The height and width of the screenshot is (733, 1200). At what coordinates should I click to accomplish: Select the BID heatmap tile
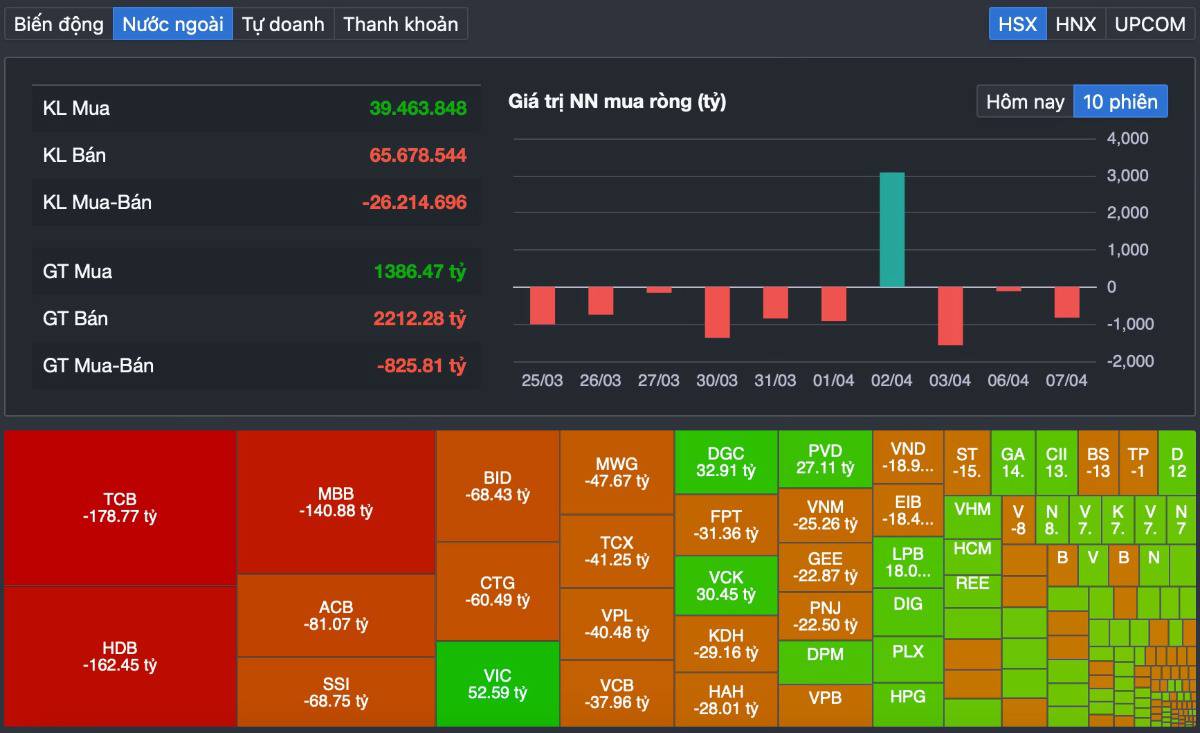497,486
